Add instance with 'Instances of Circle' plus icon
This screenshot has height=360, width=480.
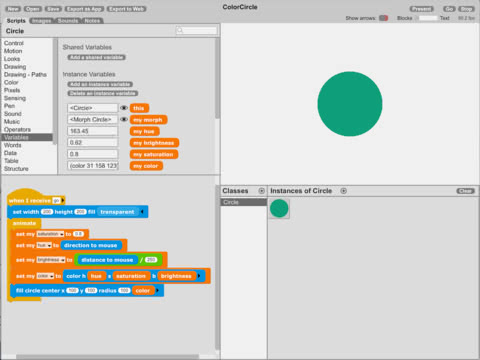tap(344, 191)
